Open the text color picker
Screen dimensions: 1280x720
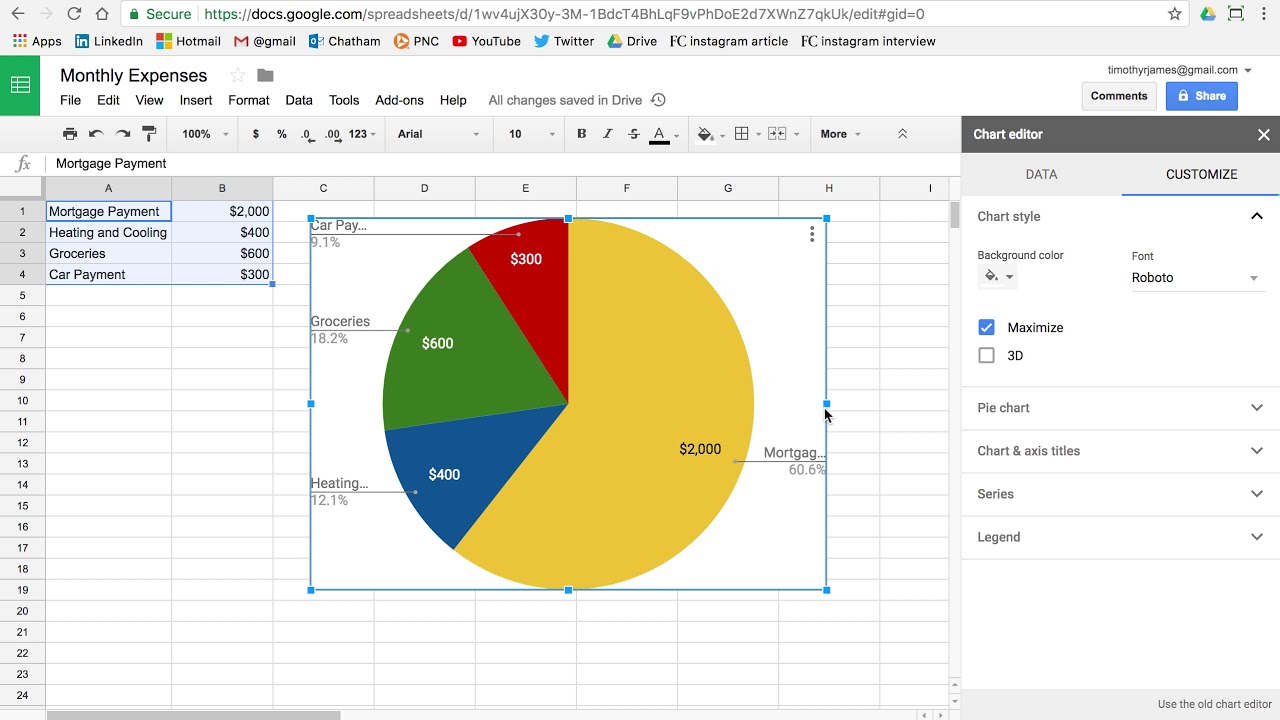pyautogui.click(x=664, y=134)
